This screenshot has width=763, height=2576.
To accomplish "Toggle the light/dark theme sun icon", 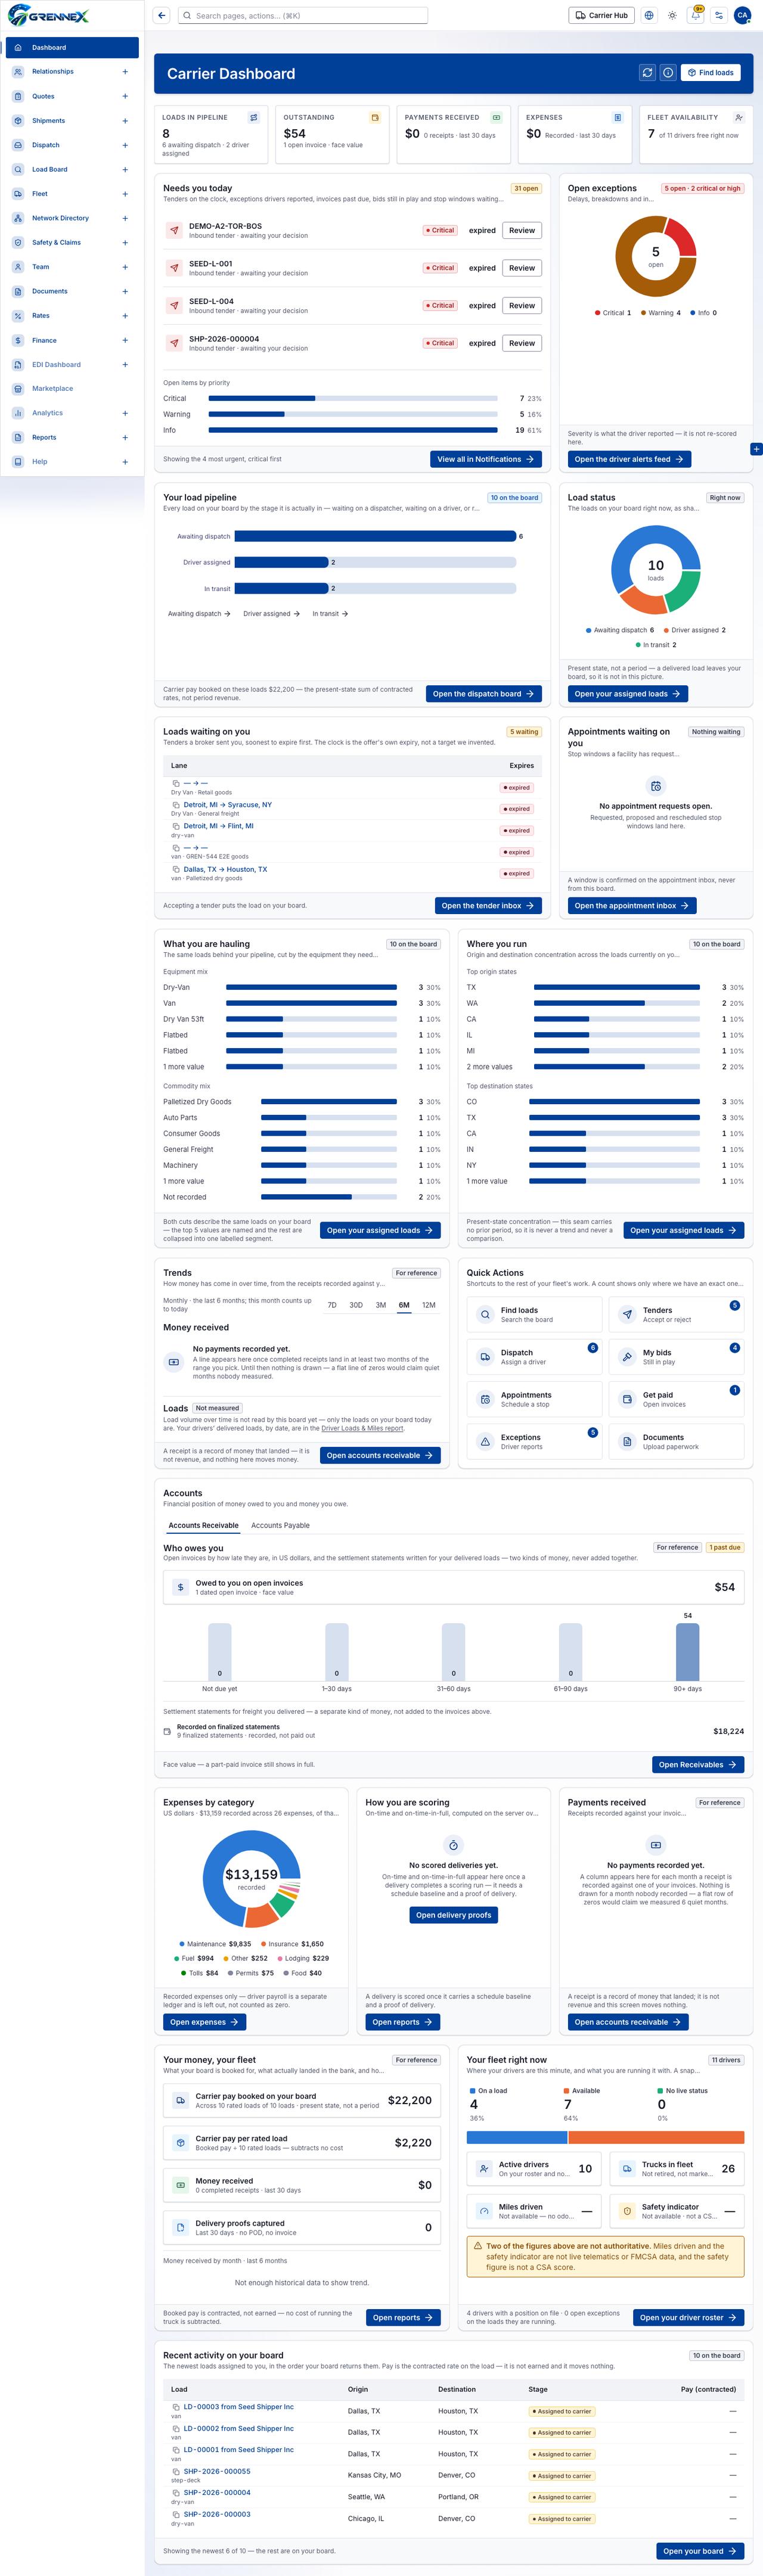I will [672, 15].
